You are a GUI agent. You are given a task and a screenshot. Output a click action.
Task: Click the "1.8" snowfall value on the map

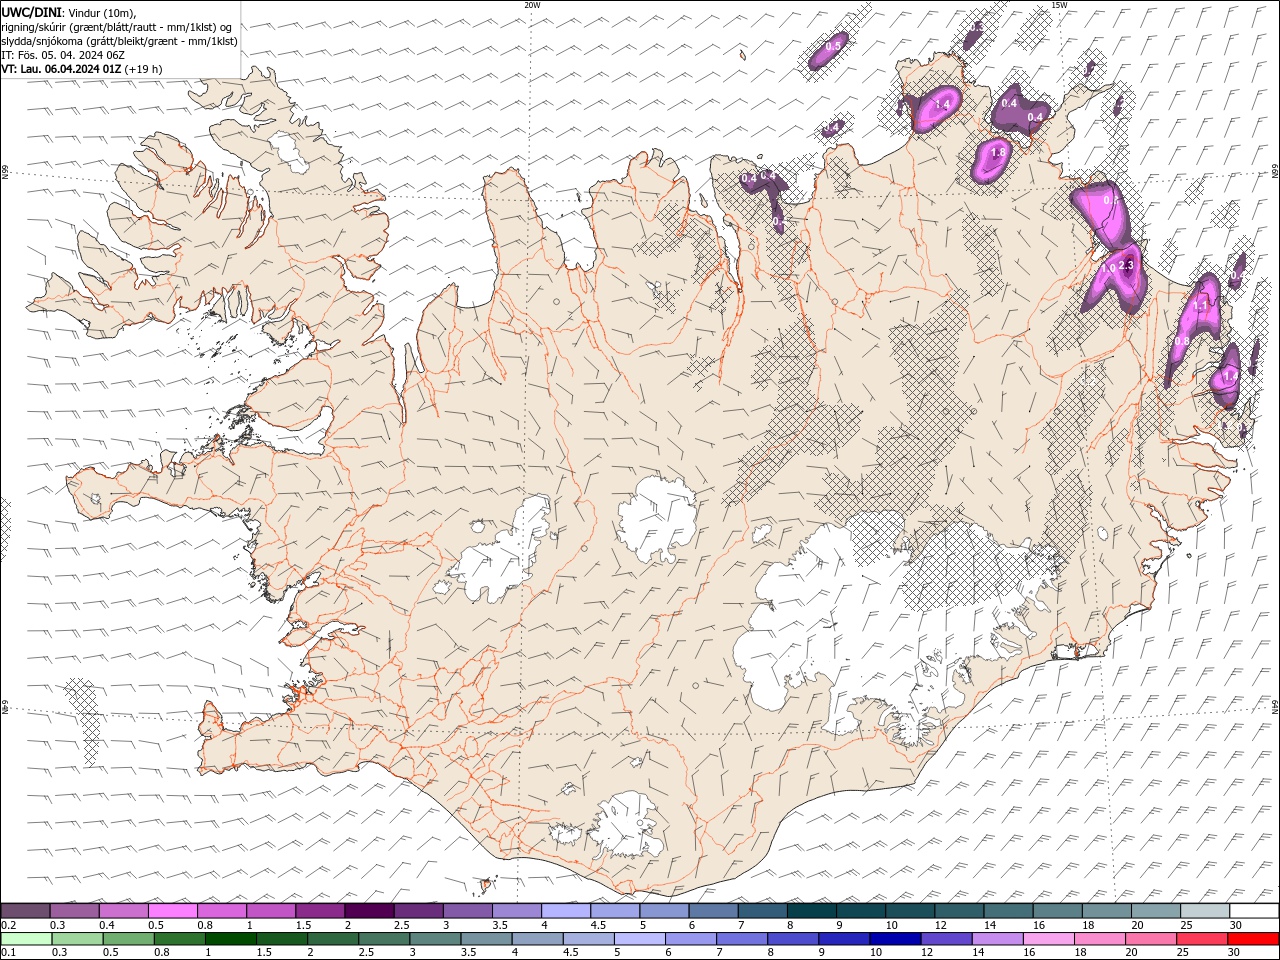coord(997,153)
